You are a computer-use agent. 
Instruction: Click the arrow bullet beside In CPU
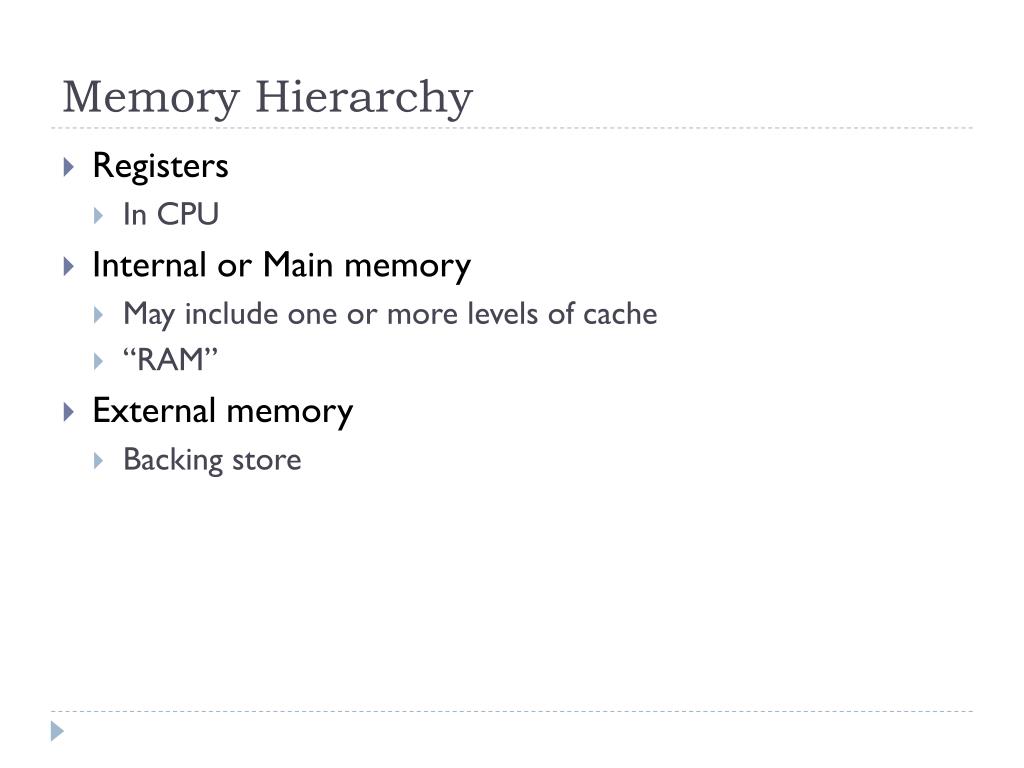pyautogui.click(x=99, y=216)
